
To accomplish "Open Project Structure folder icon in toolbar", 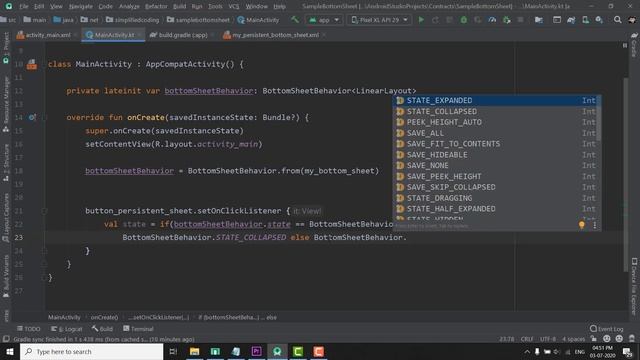I will (539, 20).
